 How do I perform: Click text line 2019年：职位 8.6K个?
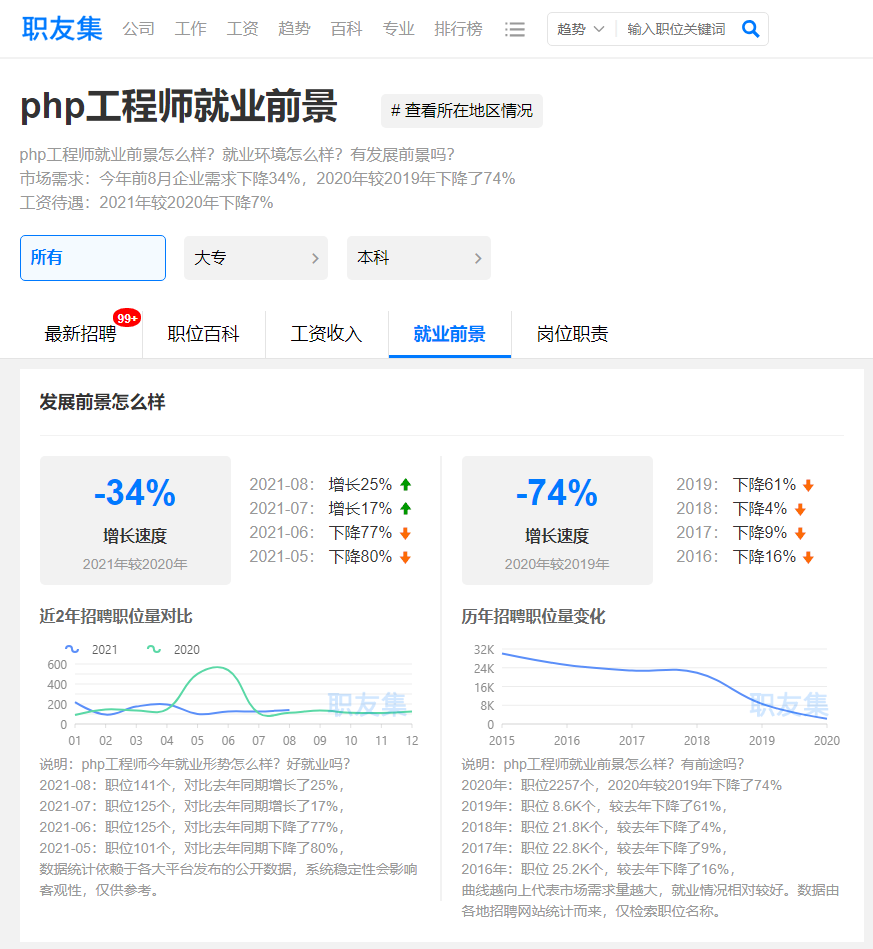pyautogui.click(x=595, y=807)
